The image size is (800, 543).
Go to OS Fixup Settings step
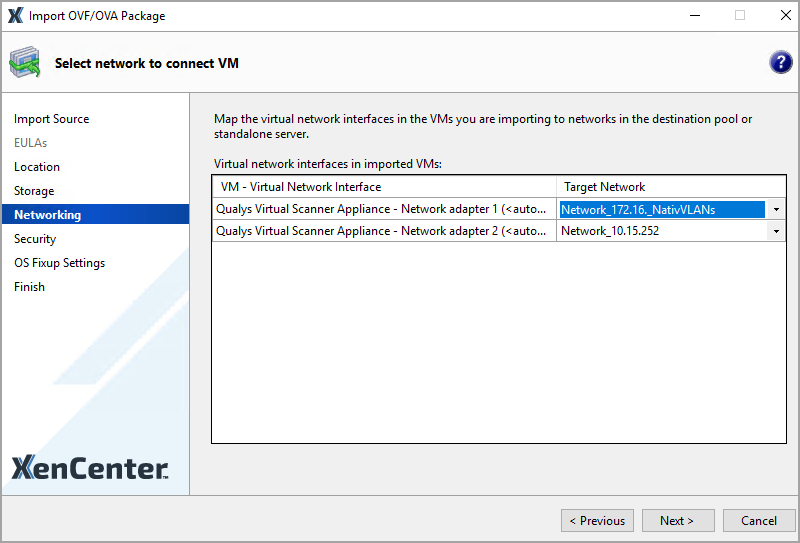[59, 263]
